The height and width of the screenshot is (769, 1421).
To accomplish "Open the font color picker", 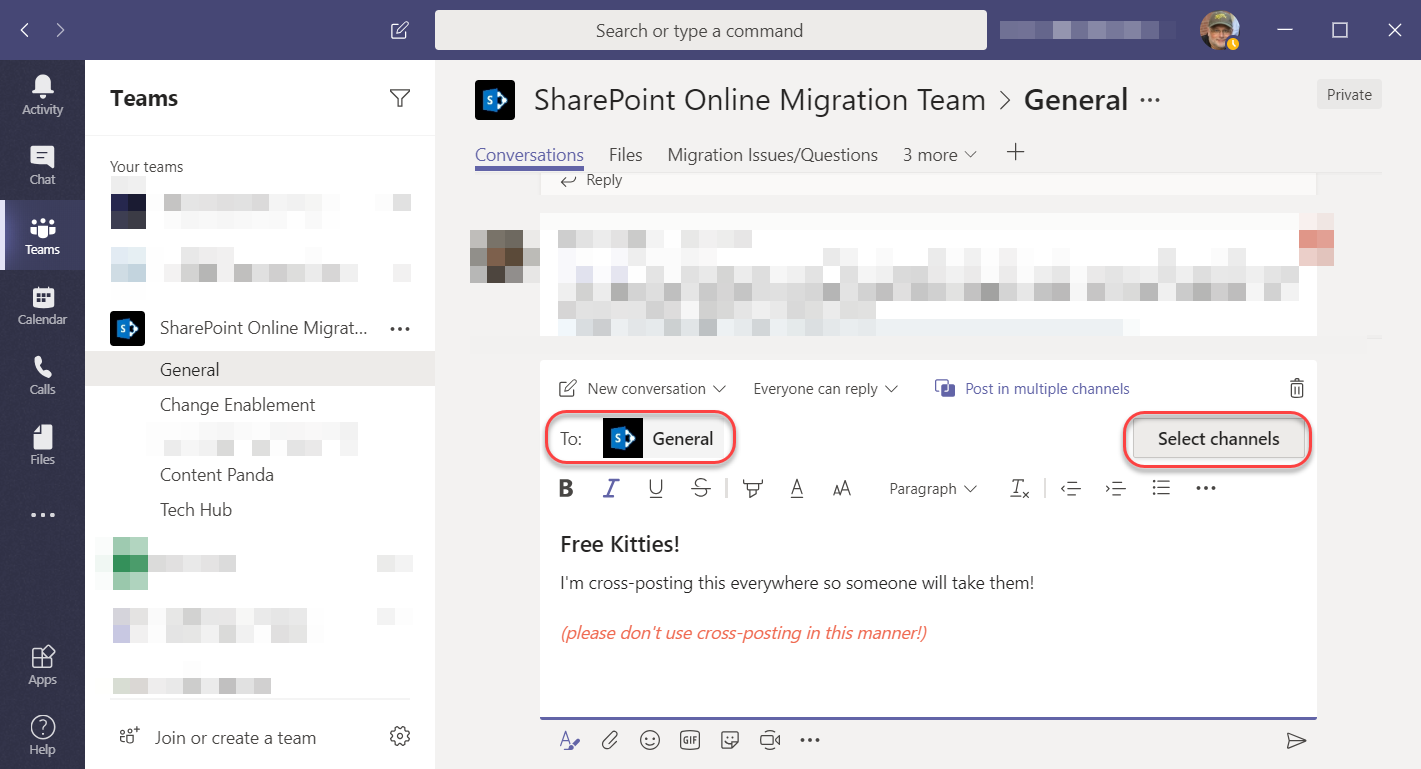I will point(796,488).
